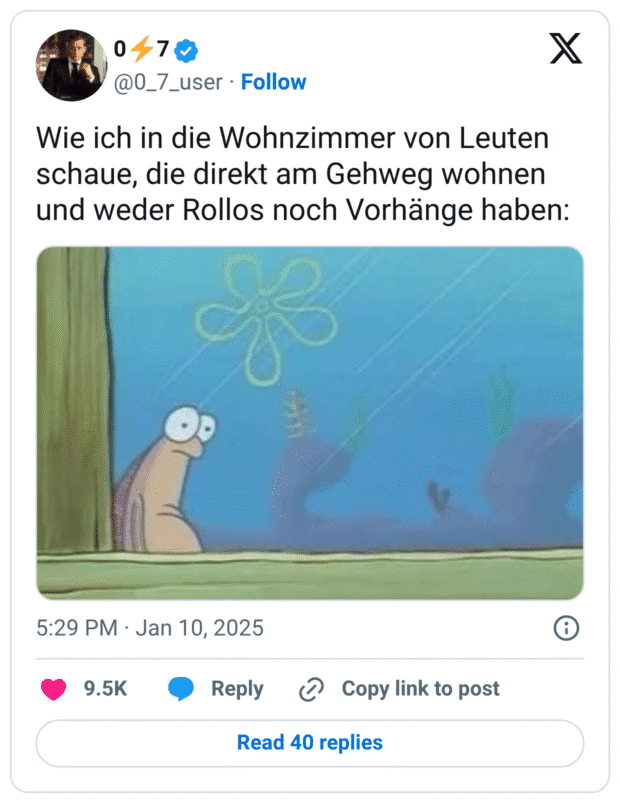
Task: Open the circled info icon beside the date
Action: coord(566,628)
